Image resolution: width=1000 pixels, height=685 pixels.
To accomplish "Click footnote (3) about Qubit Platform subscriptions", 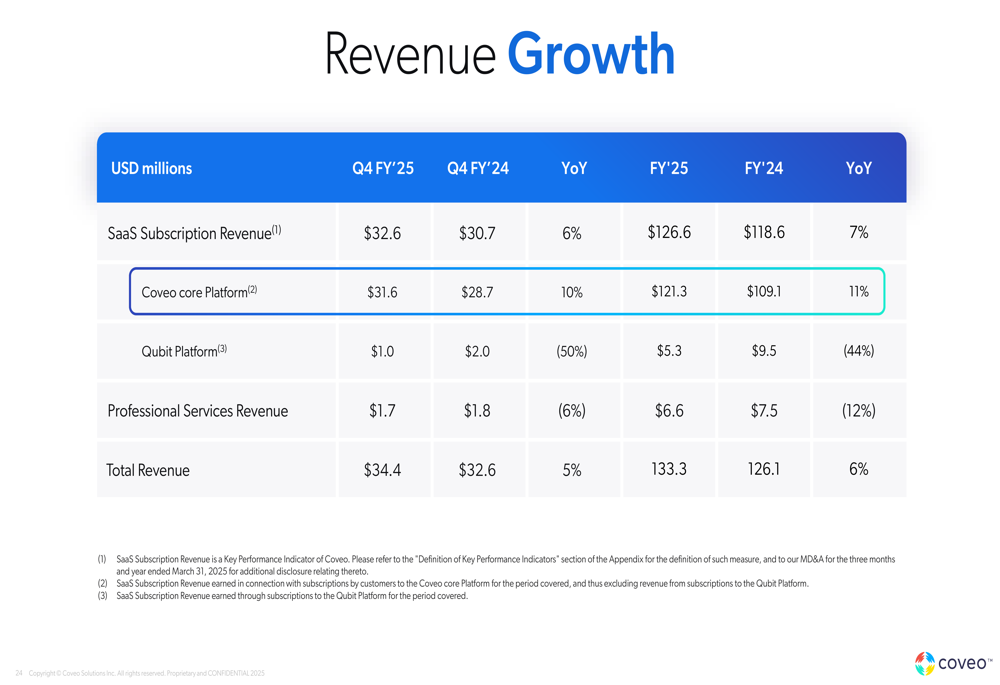I will (x=283, y=596).
